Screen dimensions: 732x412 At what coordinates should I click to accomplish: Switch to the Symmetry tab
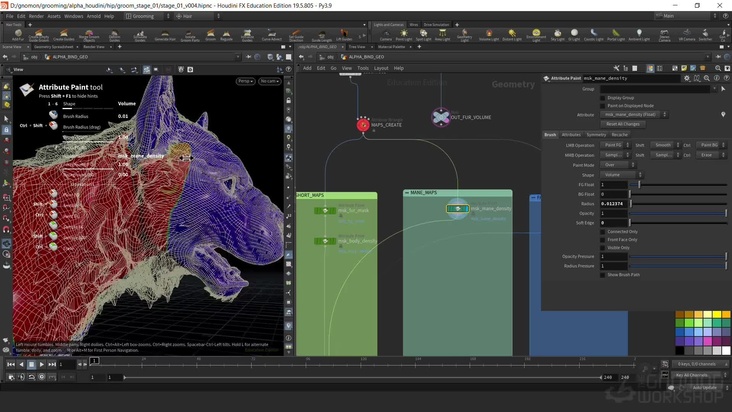tap(596, 134)
